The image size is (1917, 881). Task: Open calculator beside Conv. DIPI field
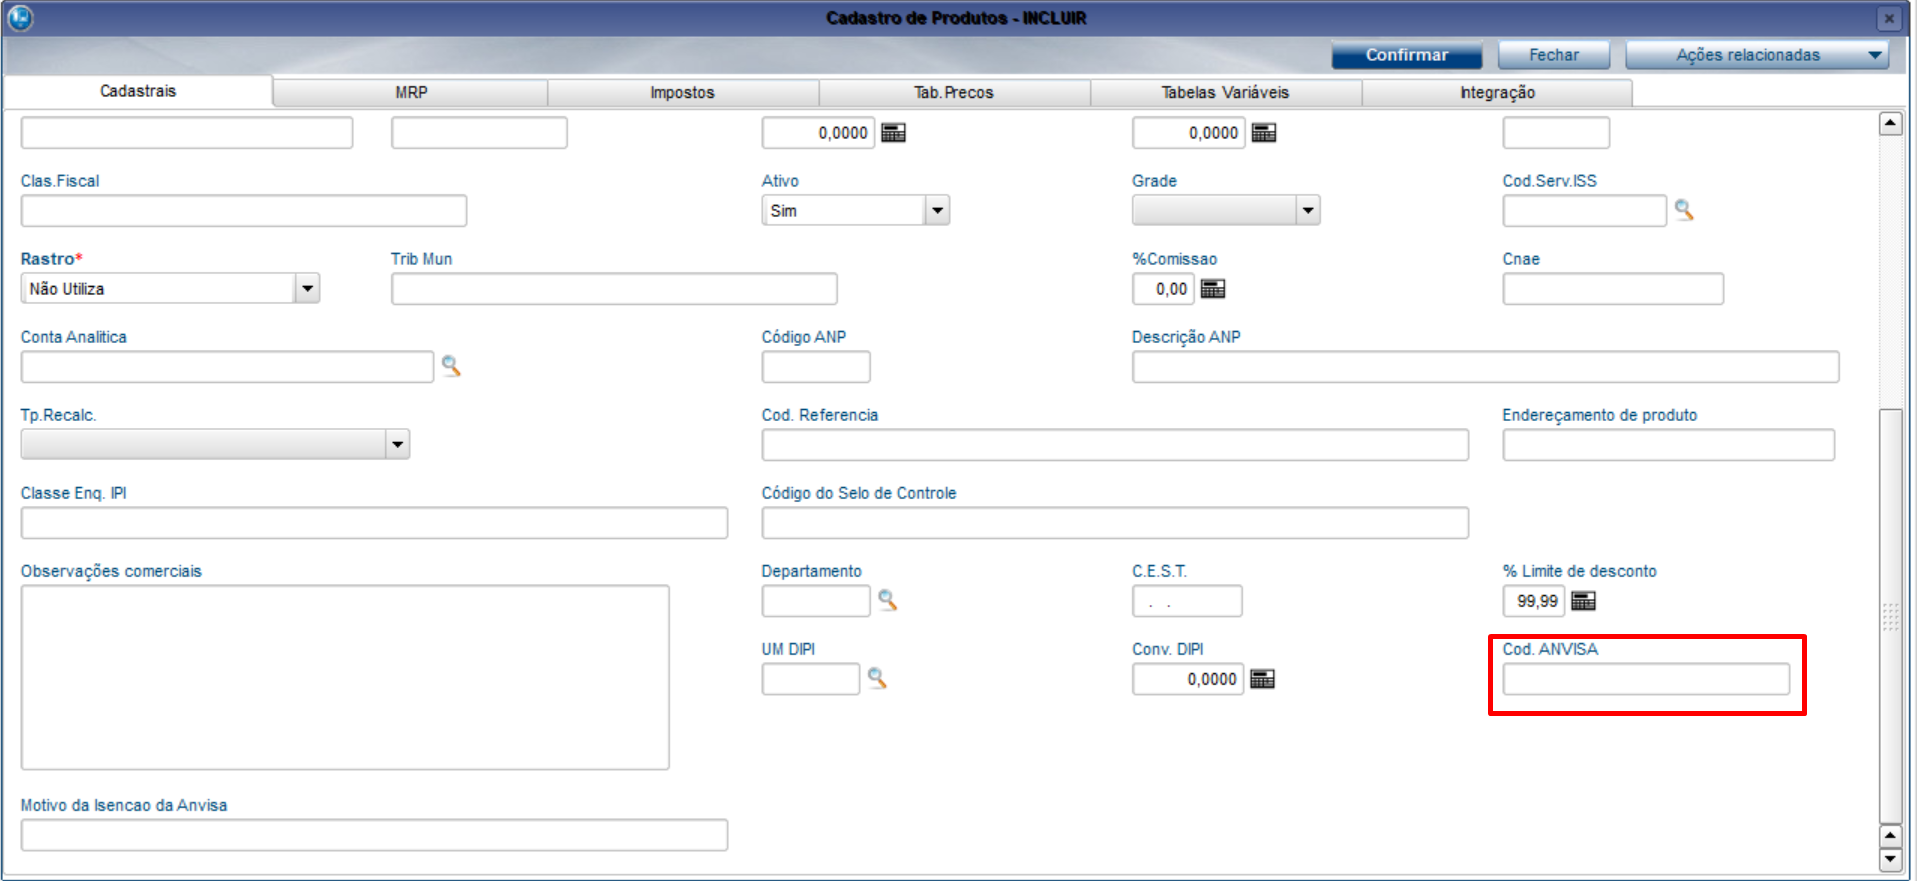[1263, 679]
